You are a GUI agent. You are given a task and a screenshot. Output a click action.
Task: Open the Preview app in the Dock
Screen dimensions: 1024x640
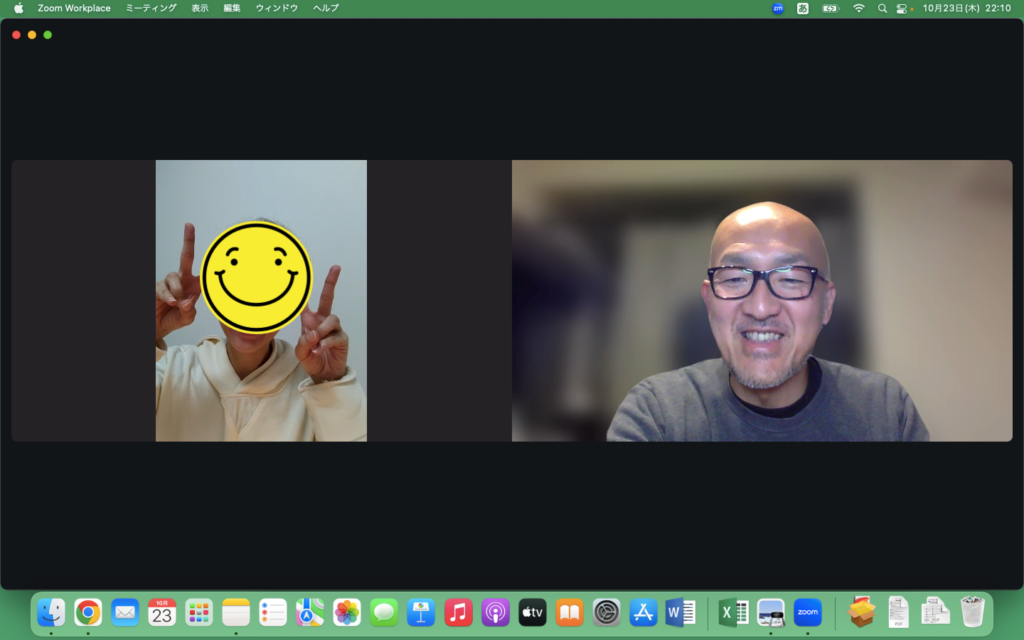point(770,612)
